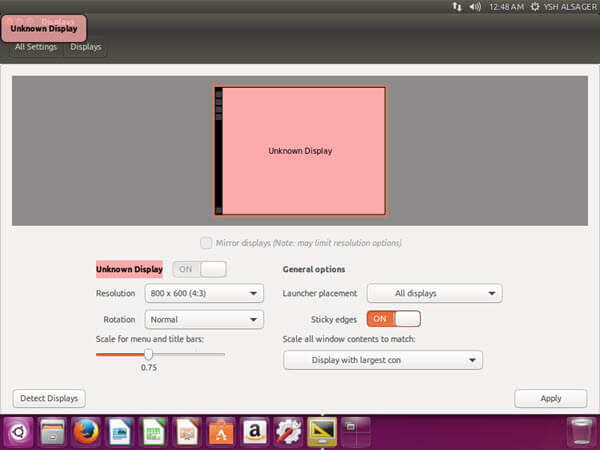Open System Settings wrench-gear icon
The image size is (600, 450).
288,432
